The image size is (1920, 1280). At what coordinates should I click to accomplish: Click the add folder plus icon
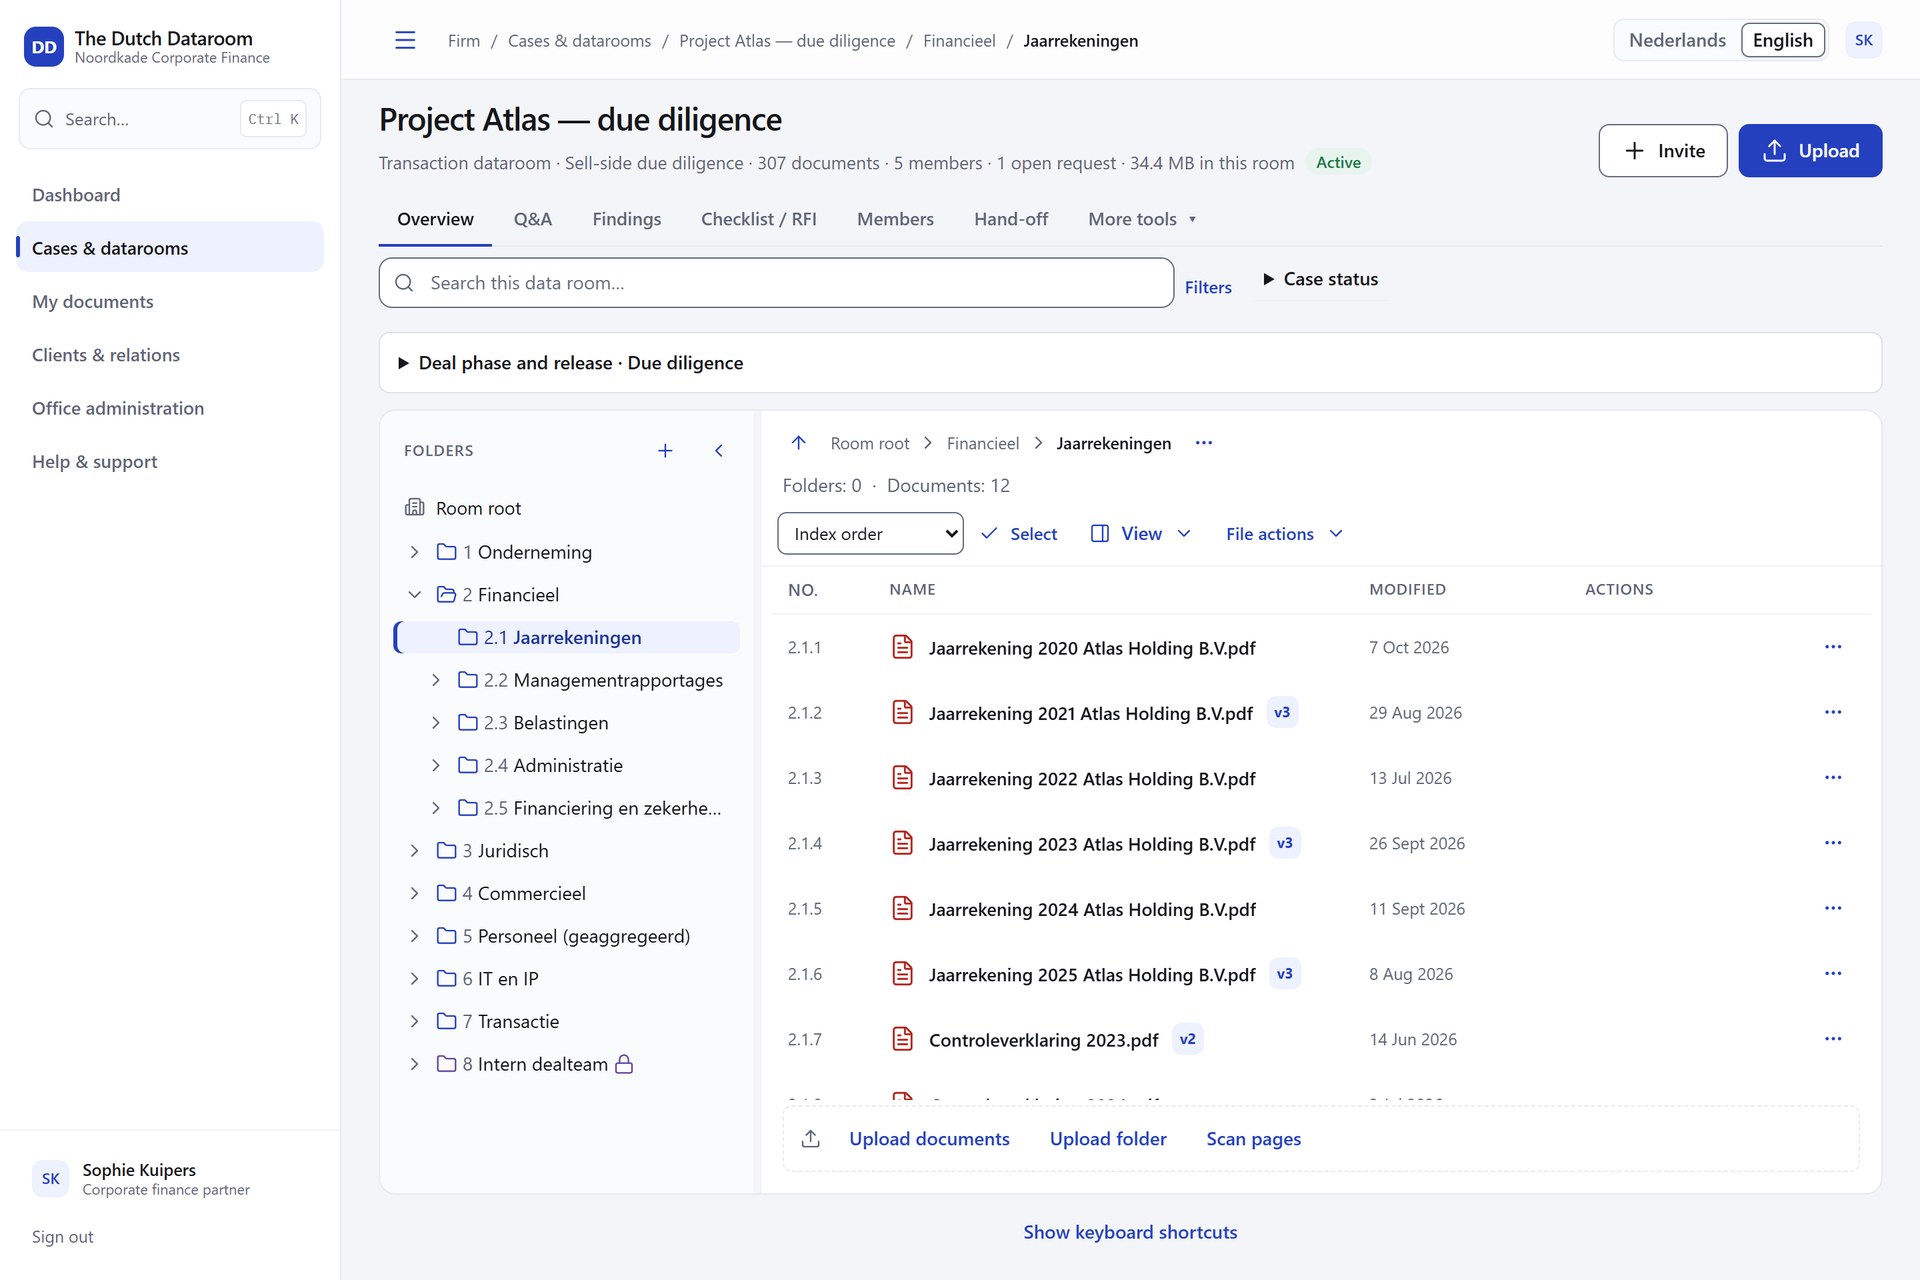pyautogui.click(x=665, y=451)
